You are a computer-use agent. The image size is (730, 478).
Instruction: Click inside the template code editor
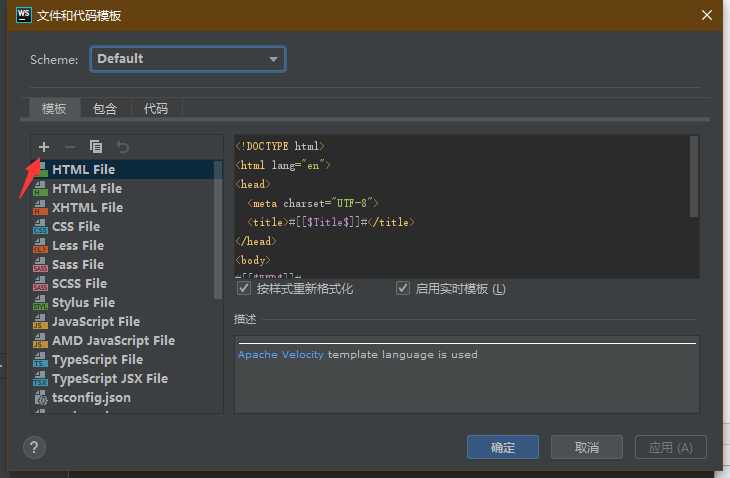click(x=466, y=207)
